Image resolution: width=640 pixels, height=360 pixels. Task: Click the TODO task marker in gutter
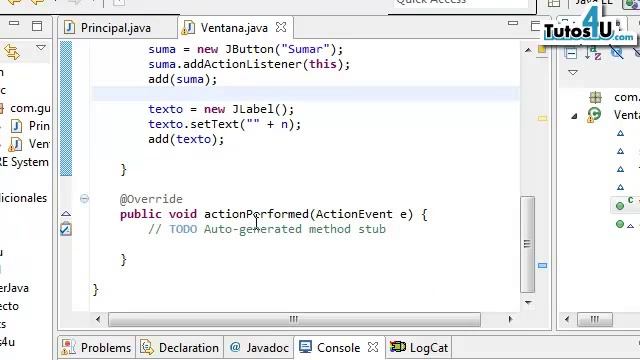coord(66,229)
